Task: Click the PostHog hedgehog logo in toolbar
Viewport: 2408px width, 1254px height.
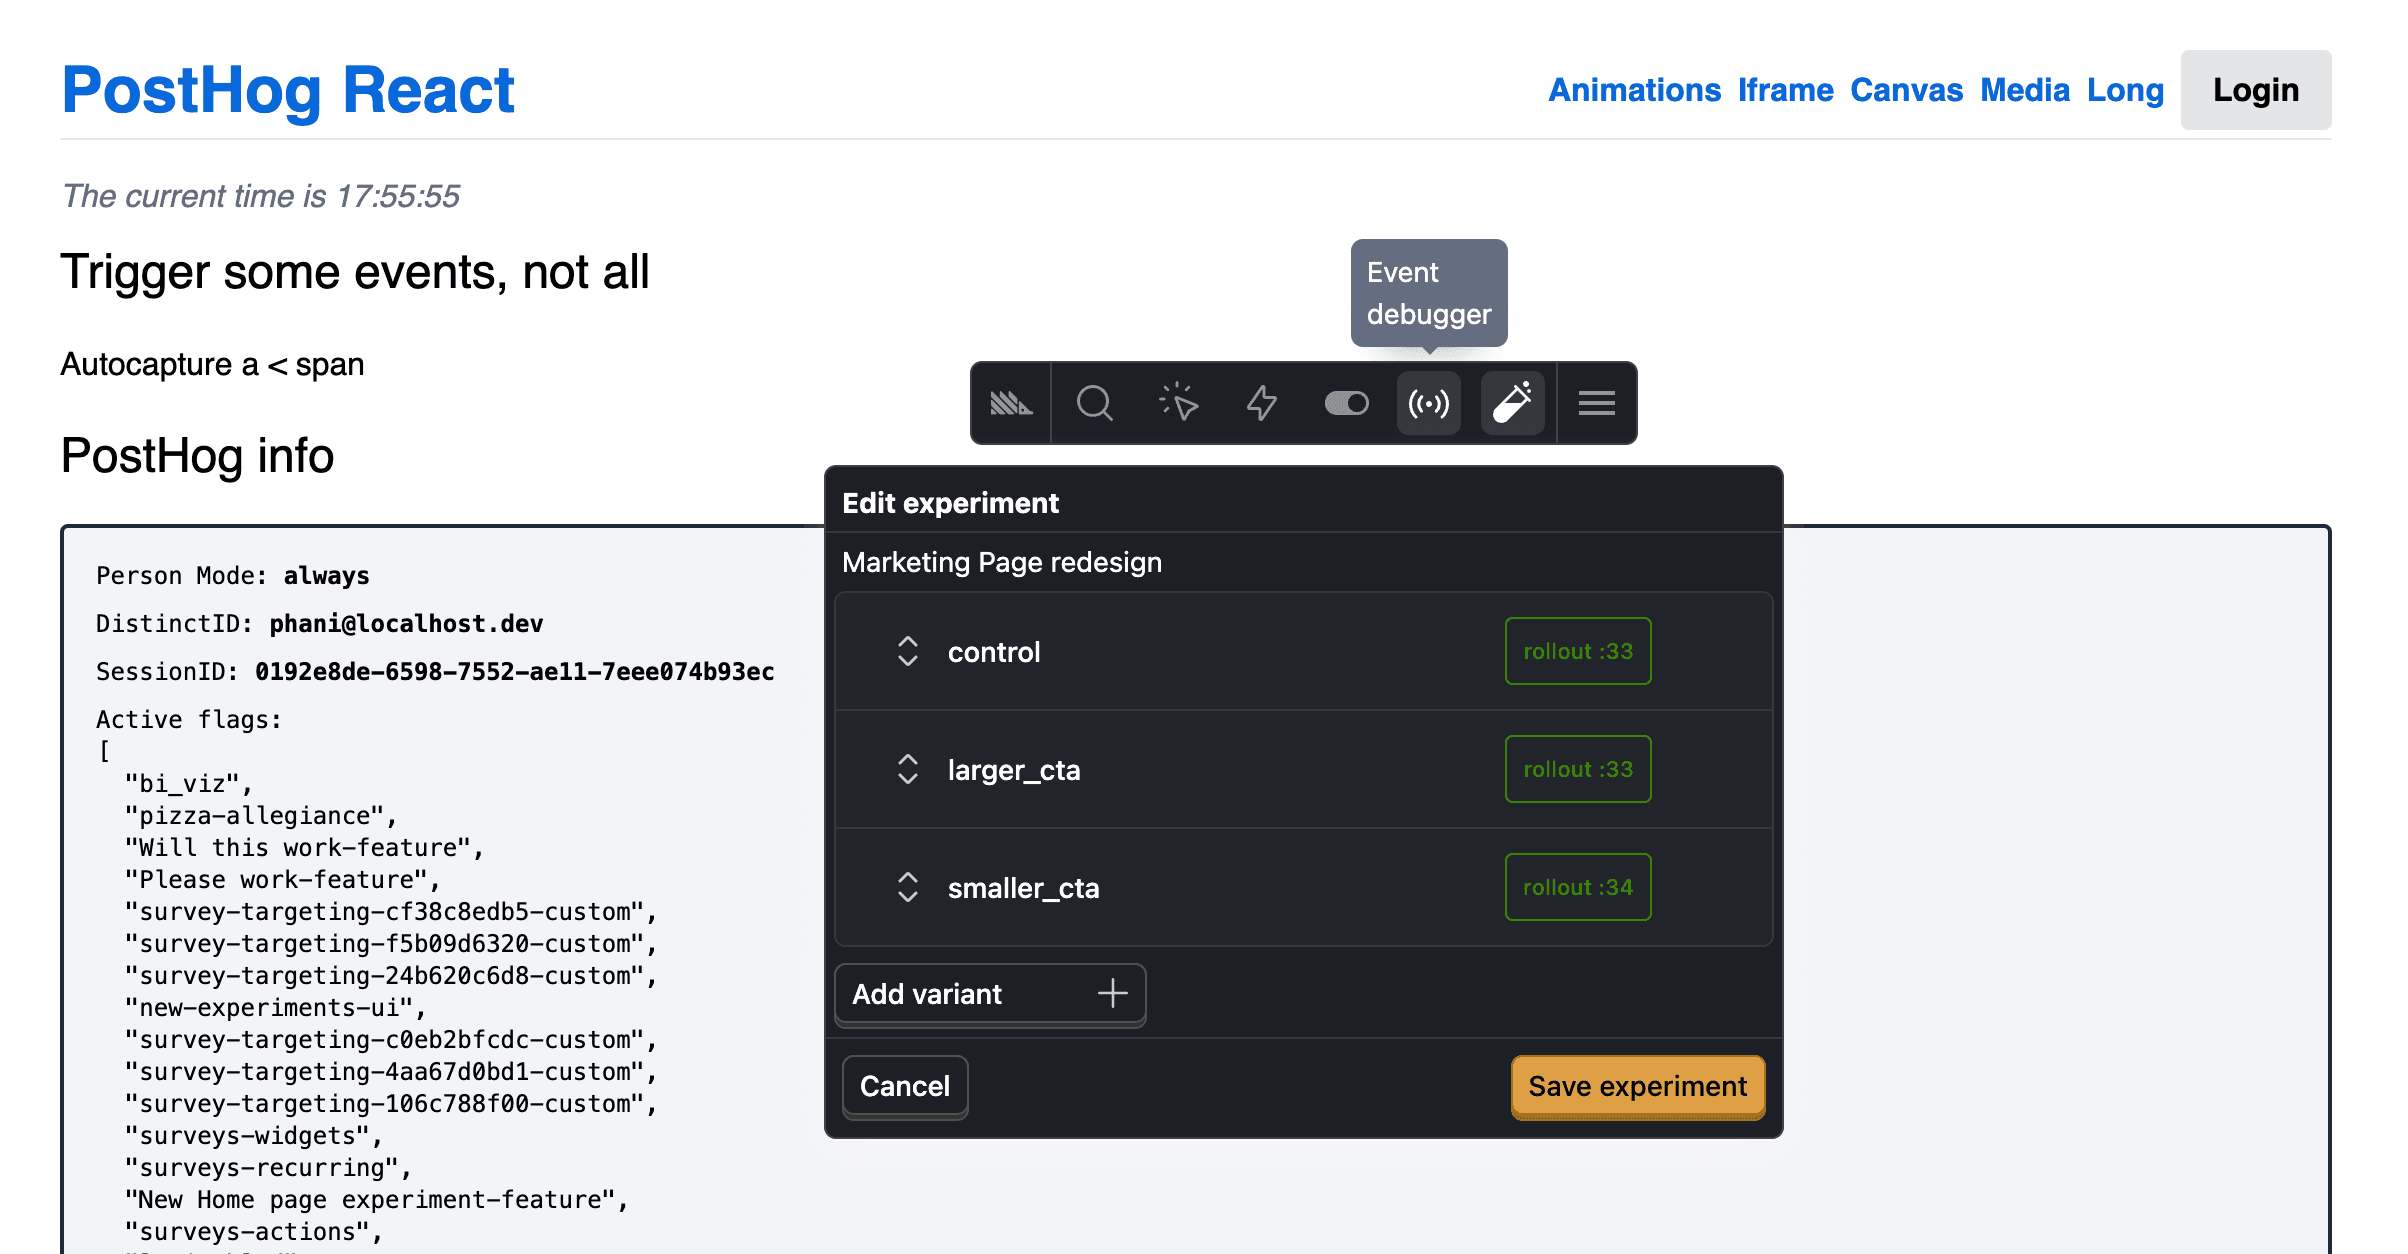Action: (x=1011, y=403)
